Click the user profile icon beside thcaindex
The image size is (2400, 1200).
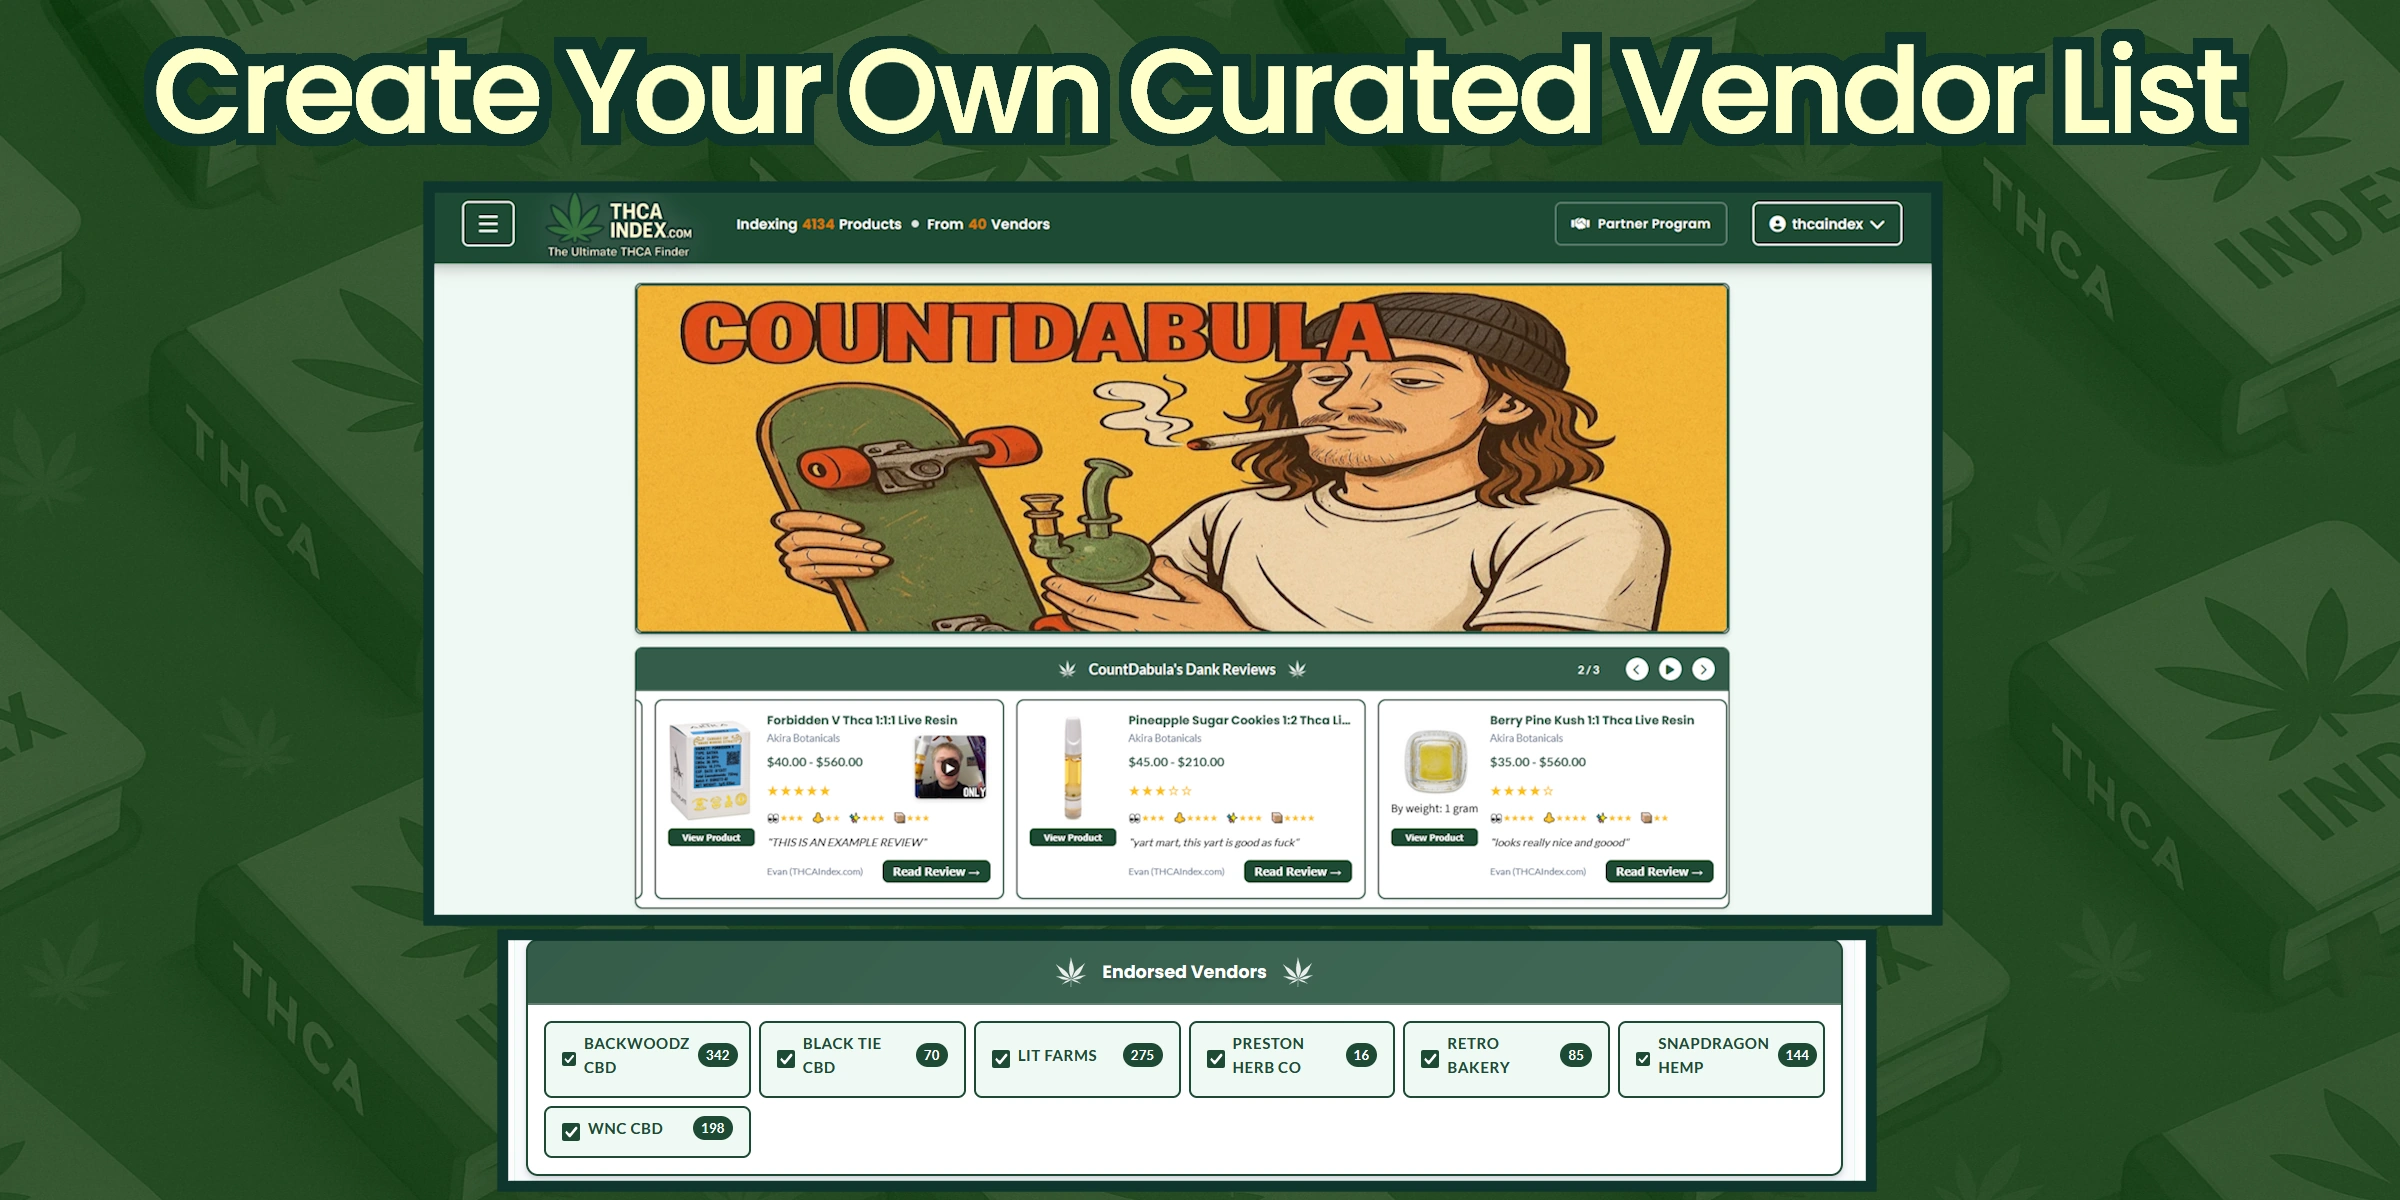[x=1775, y=223]
